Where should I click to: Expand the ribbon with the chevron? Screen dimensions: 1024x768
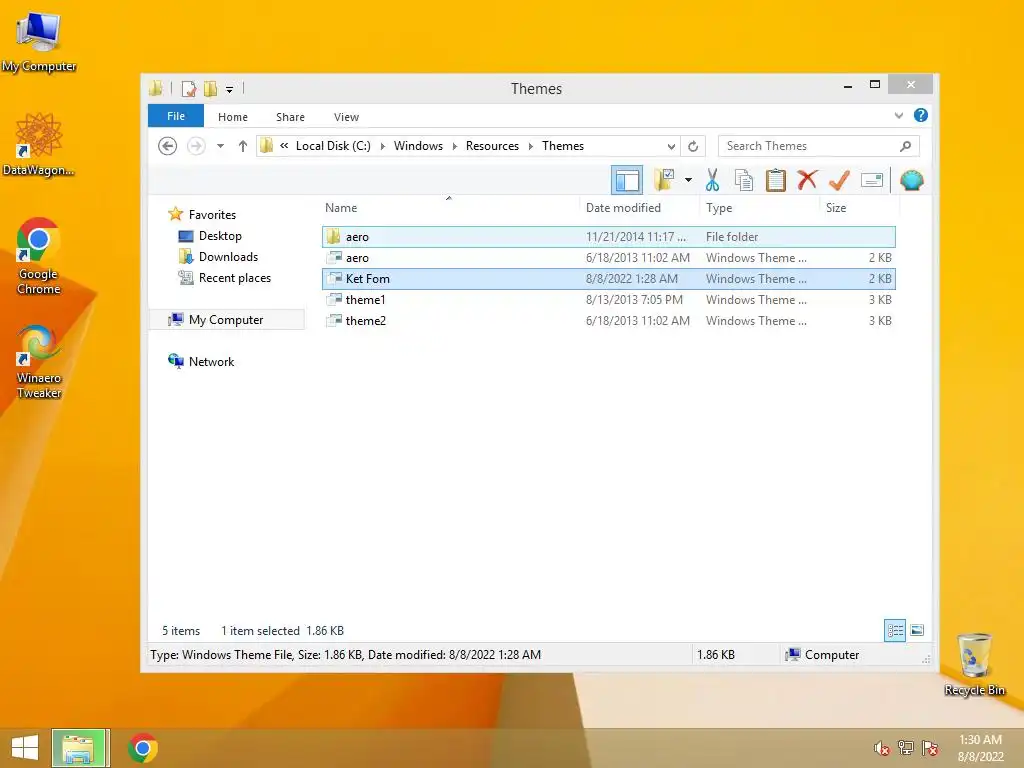[x=899, y=116]
